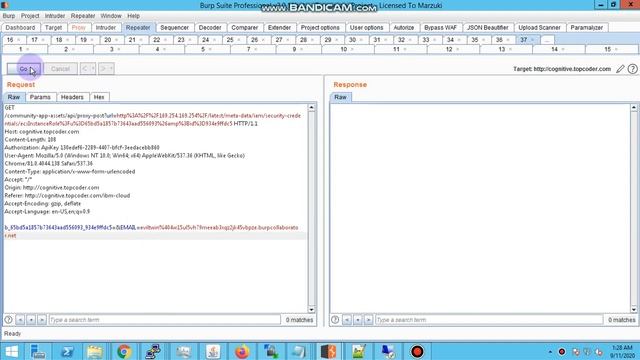The height and width of the screenshot is (360, 640).
Task: Click the request search help icon
Action: 8,320
